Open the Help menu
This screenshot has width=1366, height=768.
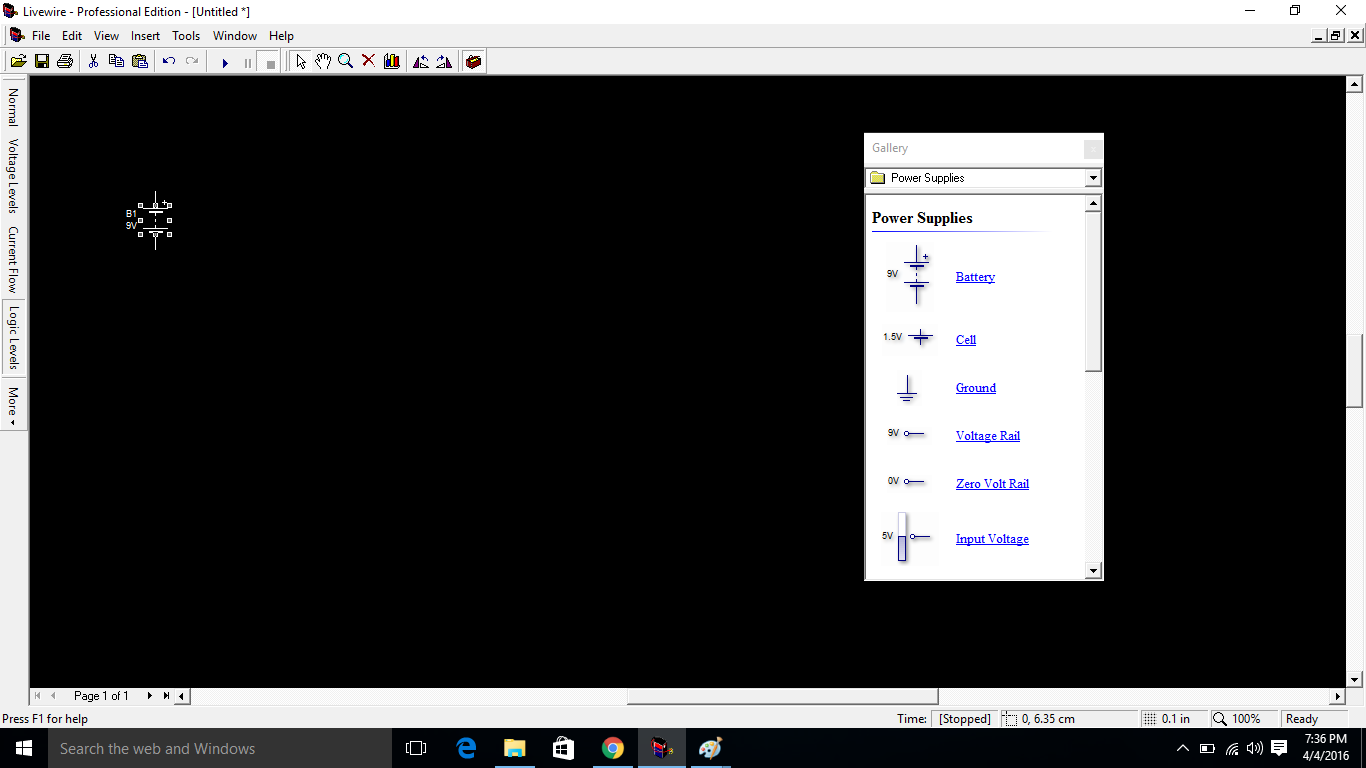click(281, 36)
